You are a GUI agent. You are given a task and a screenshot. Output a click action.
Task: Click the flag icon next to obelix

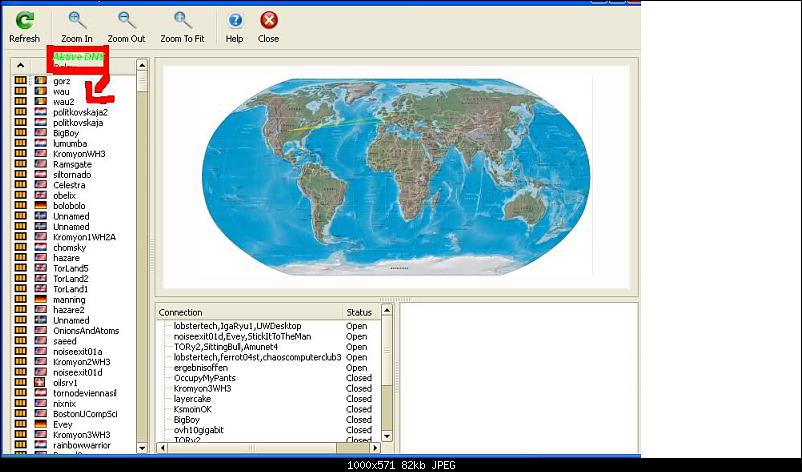pyautogui.click(x=40, y=195)
